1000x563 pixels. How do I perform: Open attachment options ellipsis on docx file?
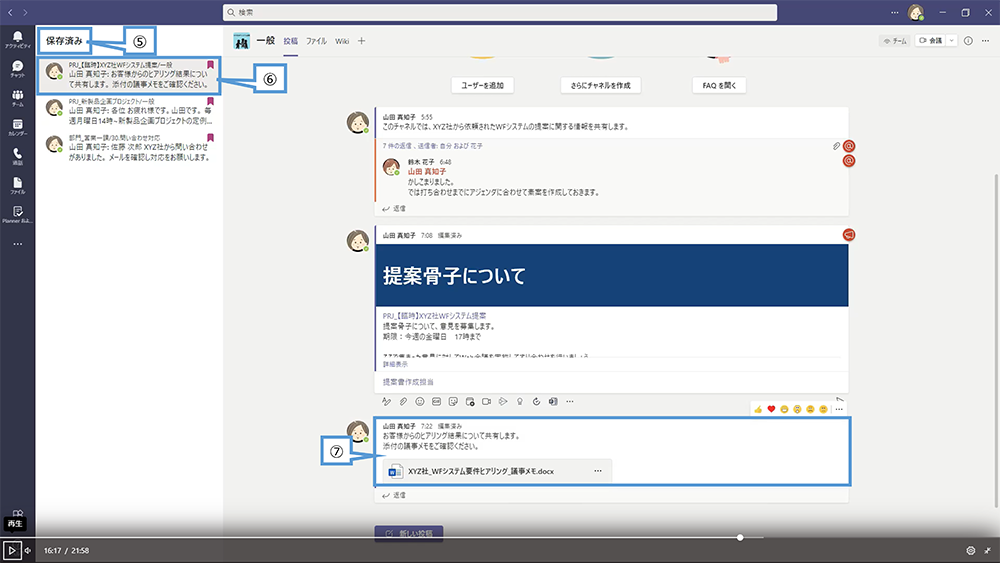[x=598, y=471]
